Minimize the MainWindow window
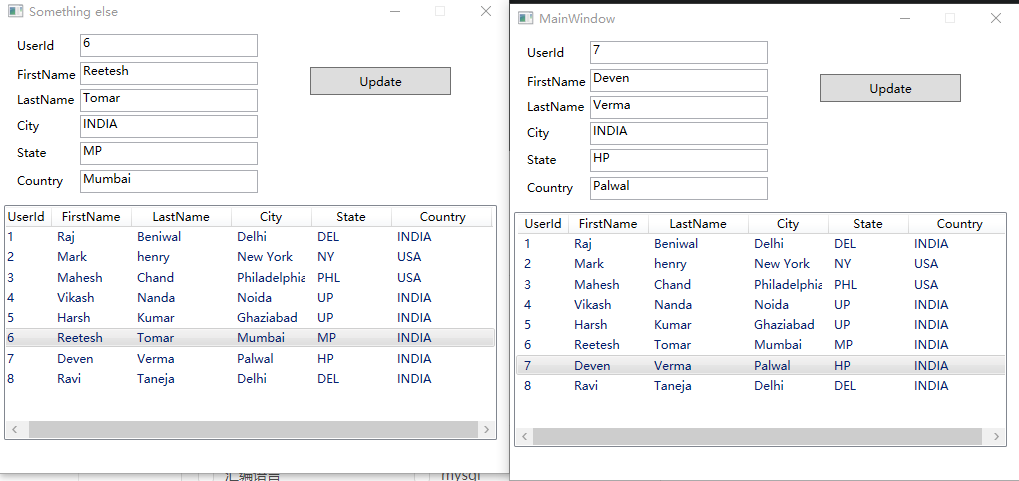 point(905,18)
